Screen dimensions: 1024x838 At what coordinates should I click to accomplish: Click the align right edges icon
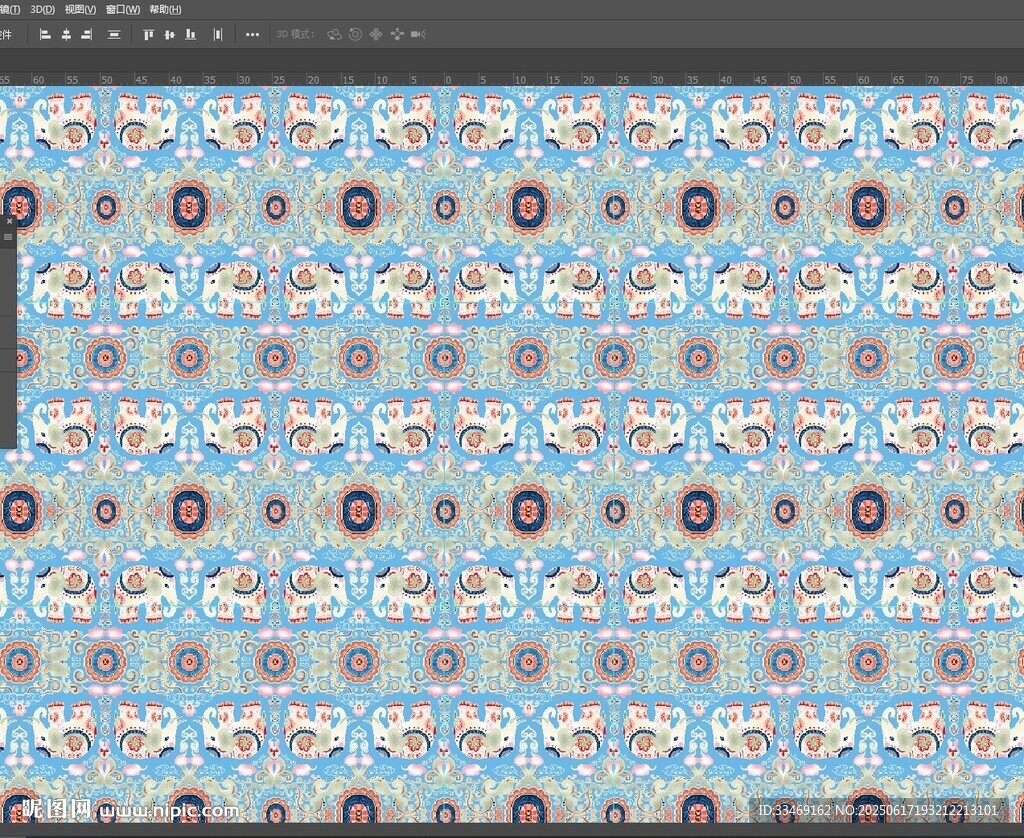(x=87, y=34)
